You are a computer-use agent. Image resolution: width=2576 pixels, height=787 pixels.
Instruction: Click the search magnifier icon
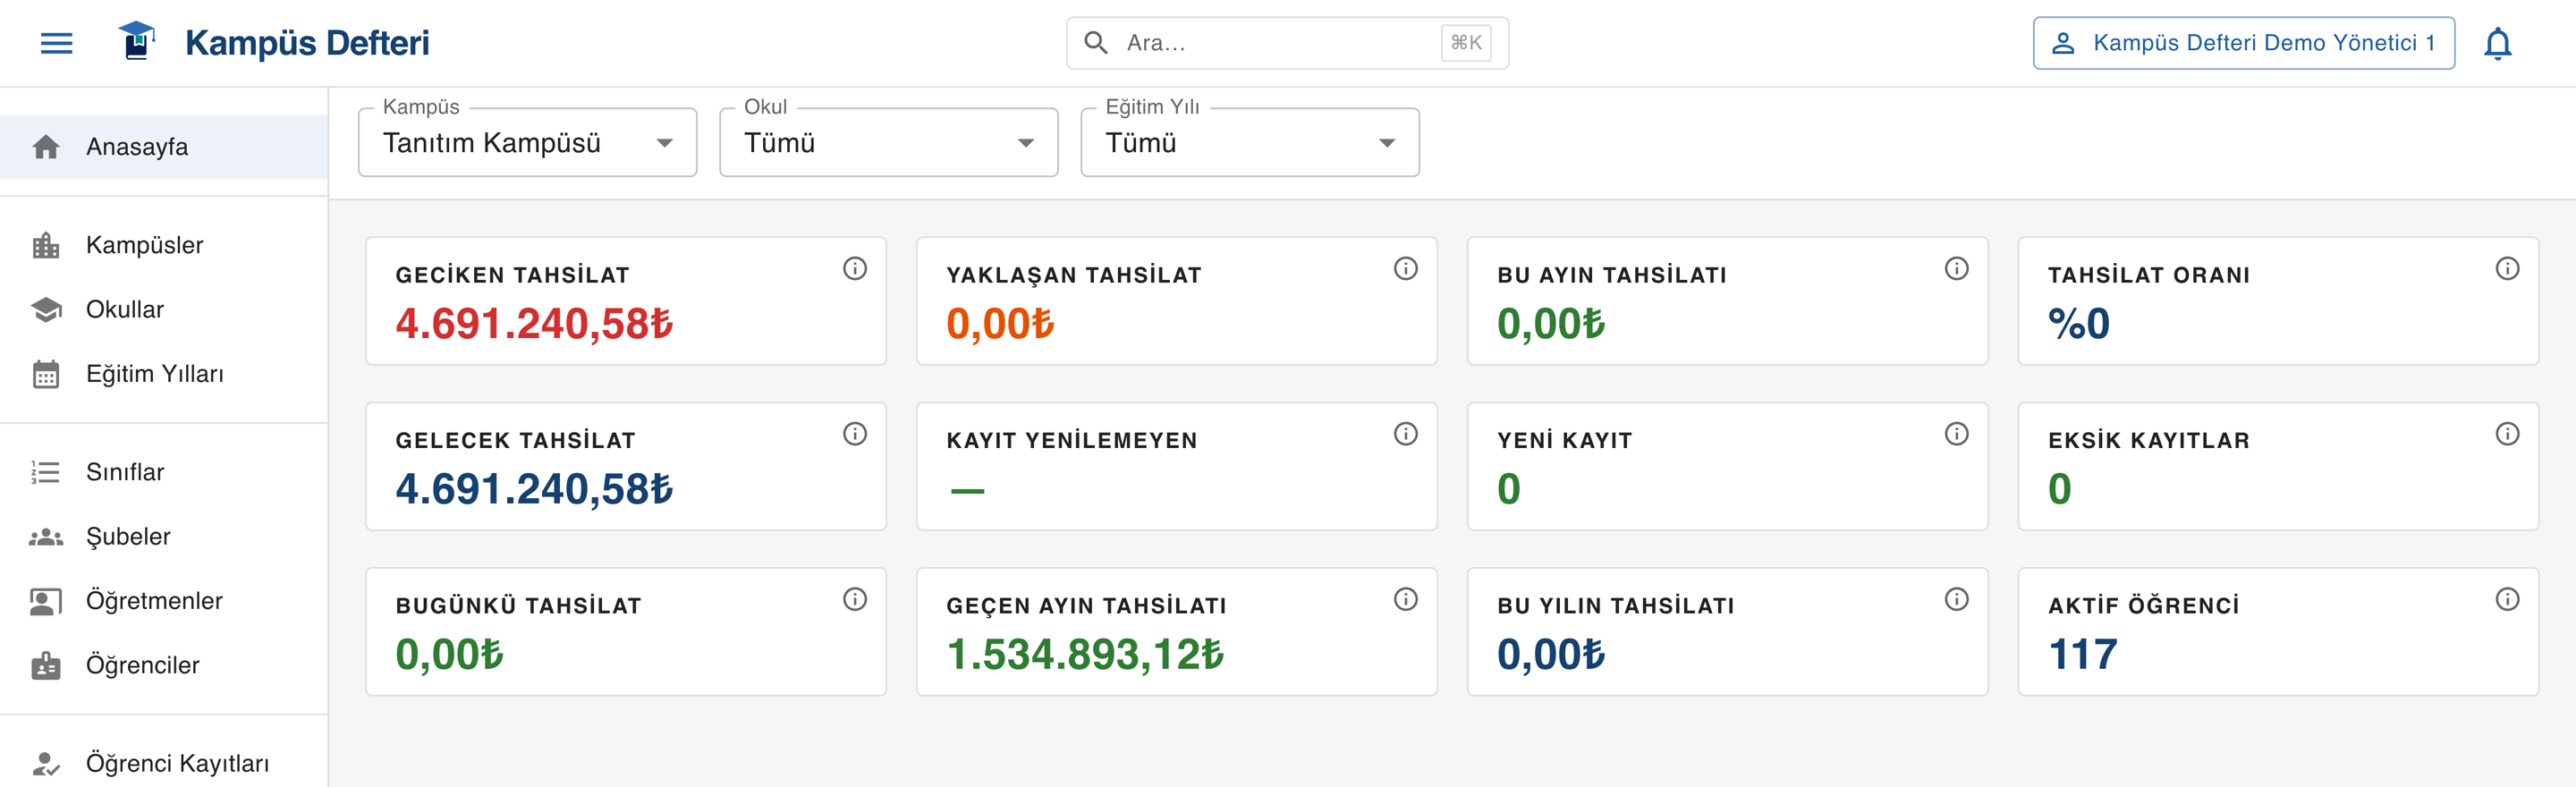coord(1096,43)
